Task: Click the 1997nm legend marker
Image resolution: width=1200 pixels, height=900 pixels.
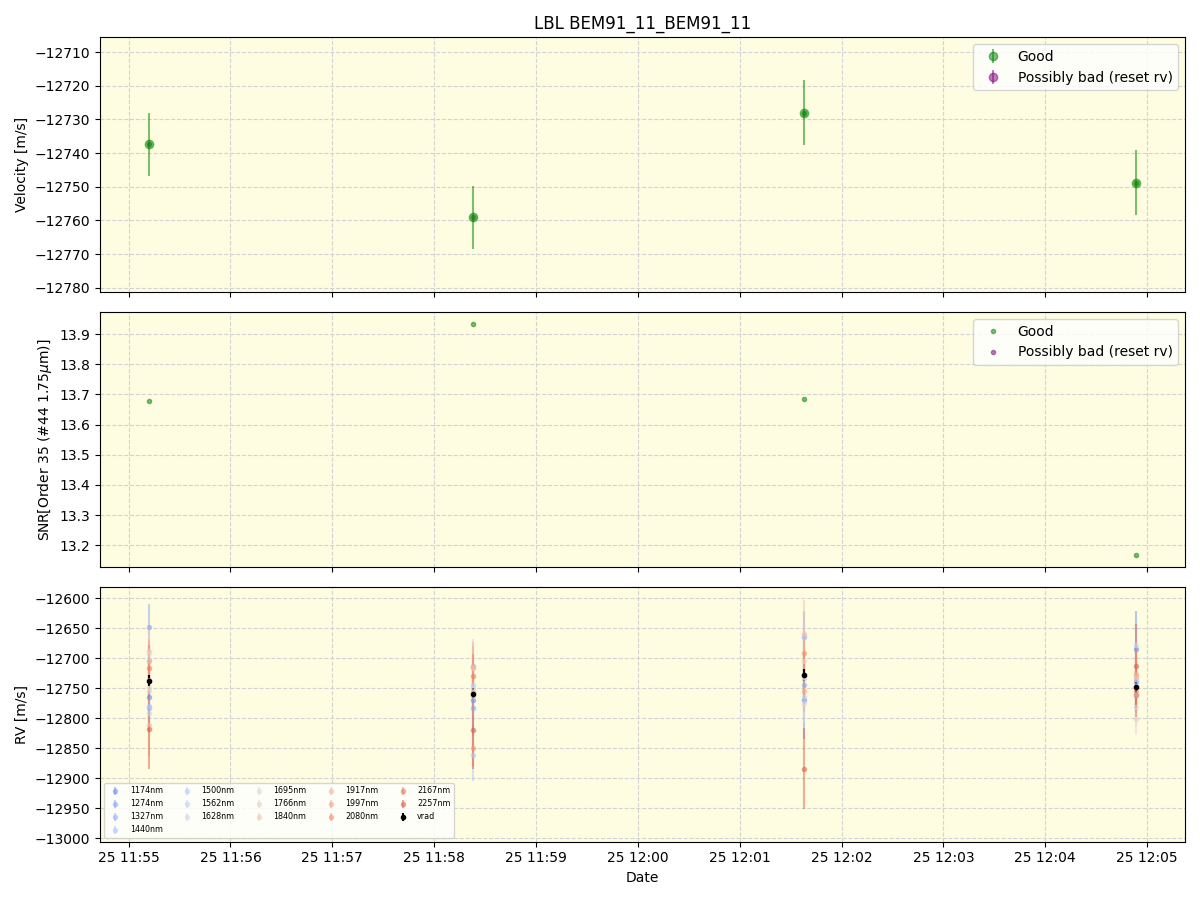Action: pyautogui.click(x=331, y=804)
